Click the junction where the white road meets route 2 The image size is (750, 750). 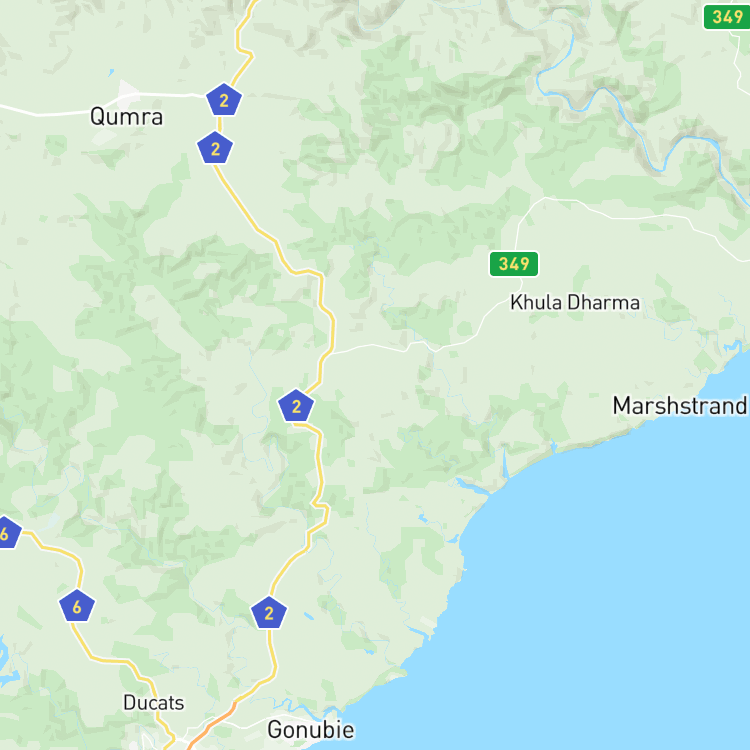331,353
